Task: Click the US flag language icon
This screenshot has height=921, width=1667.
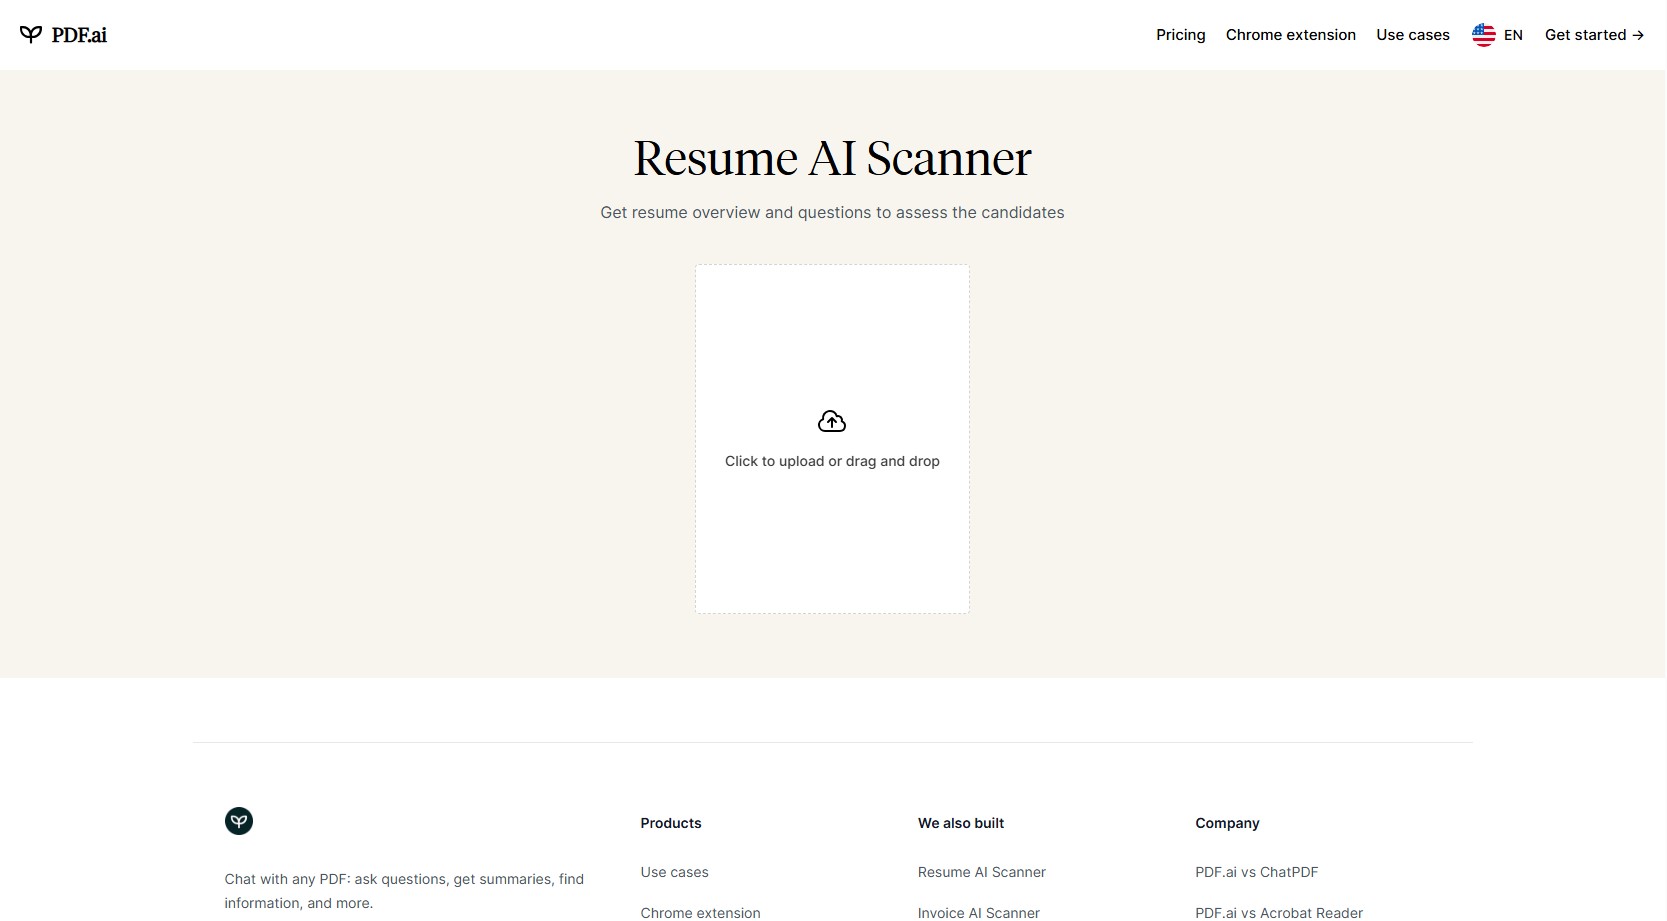Action: [1483, 35]
